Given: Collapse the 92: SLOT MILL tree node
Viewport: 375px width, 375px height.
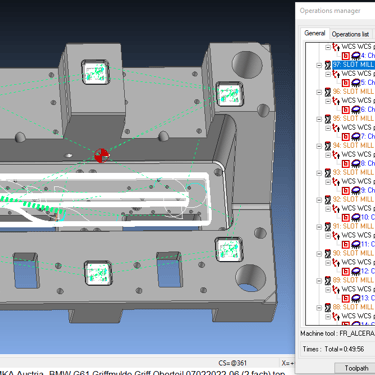Looking at the screenshot, I should click(x=319, y=200).
